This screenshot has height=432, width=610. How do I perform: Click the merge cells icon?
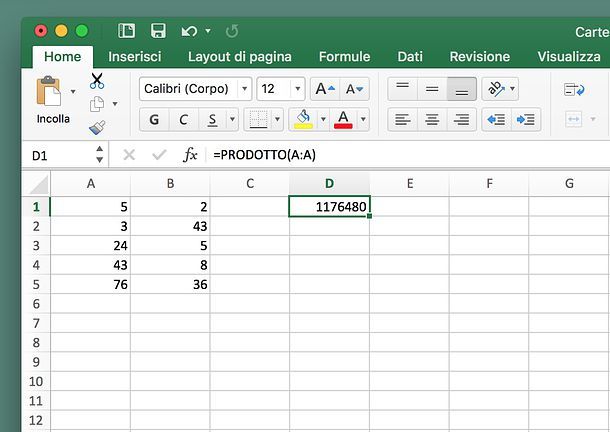[x=574, y=119]
